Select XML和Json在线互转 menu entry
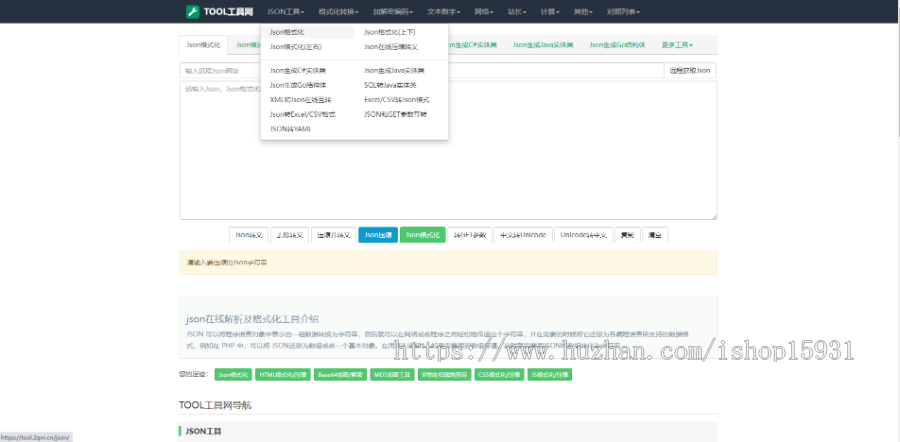The height and width of the screenshot is (442, 900). click(300, 100)
